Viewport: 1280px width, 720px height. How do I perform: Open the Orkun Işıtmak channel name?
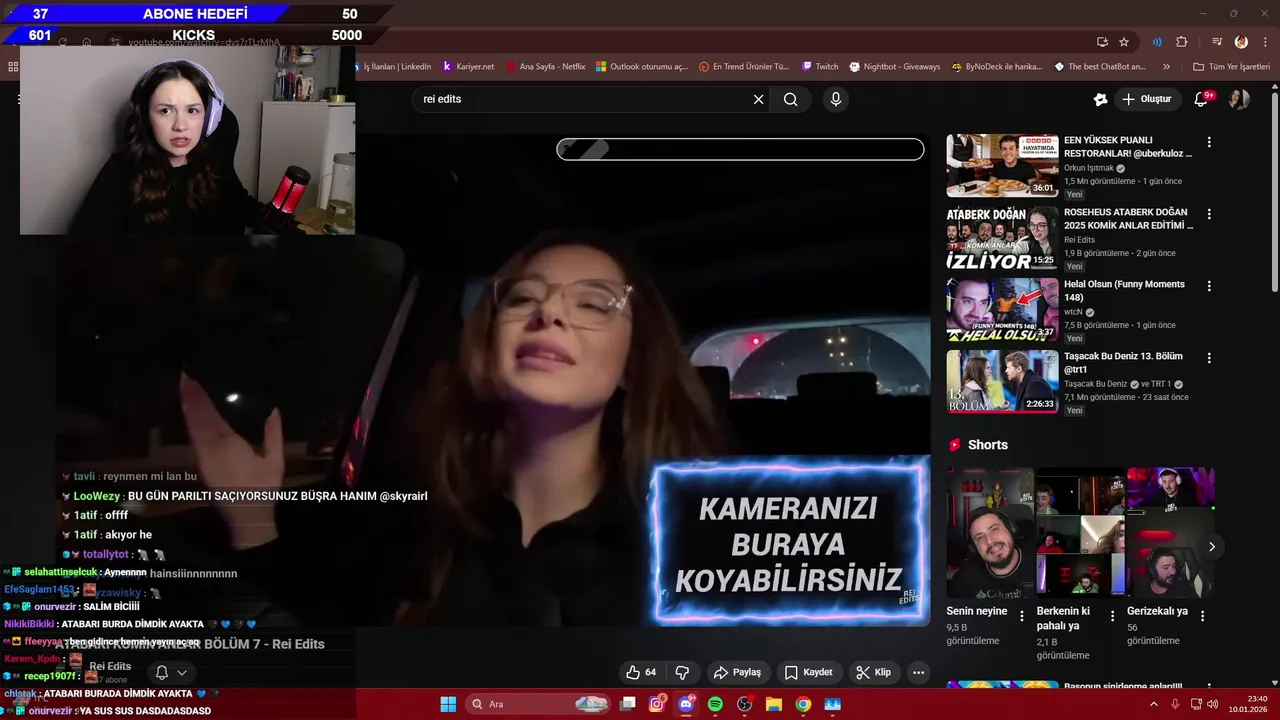click(1088, 168)
